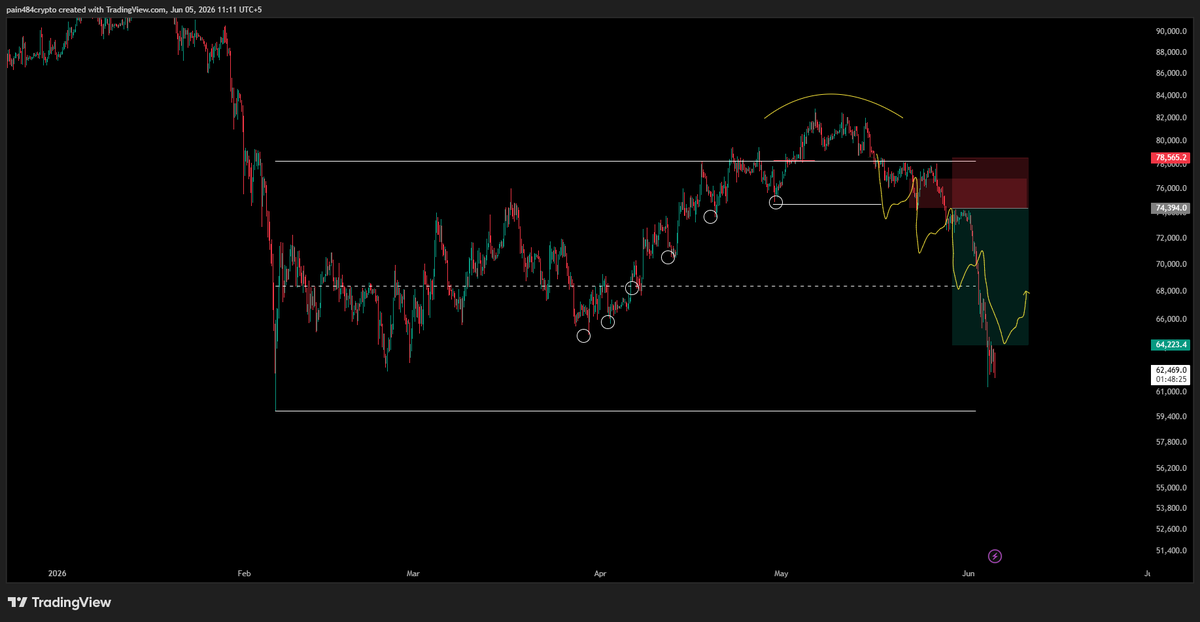Click the TradingView logo at the bottom
The image size is (1200, 622).
(60, 602)
